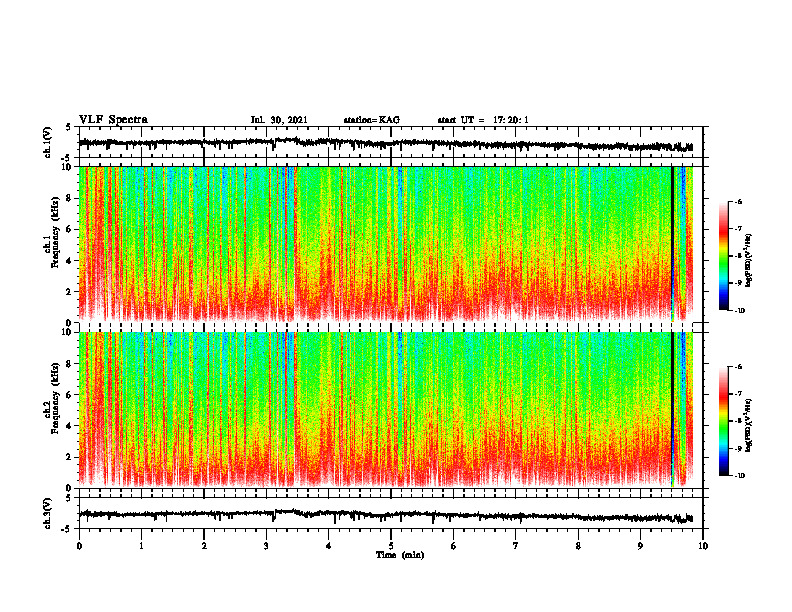The width and height of the screenshot is (792, 612).
Task: Click time axis tick label '7'
Action: point(516,546)
